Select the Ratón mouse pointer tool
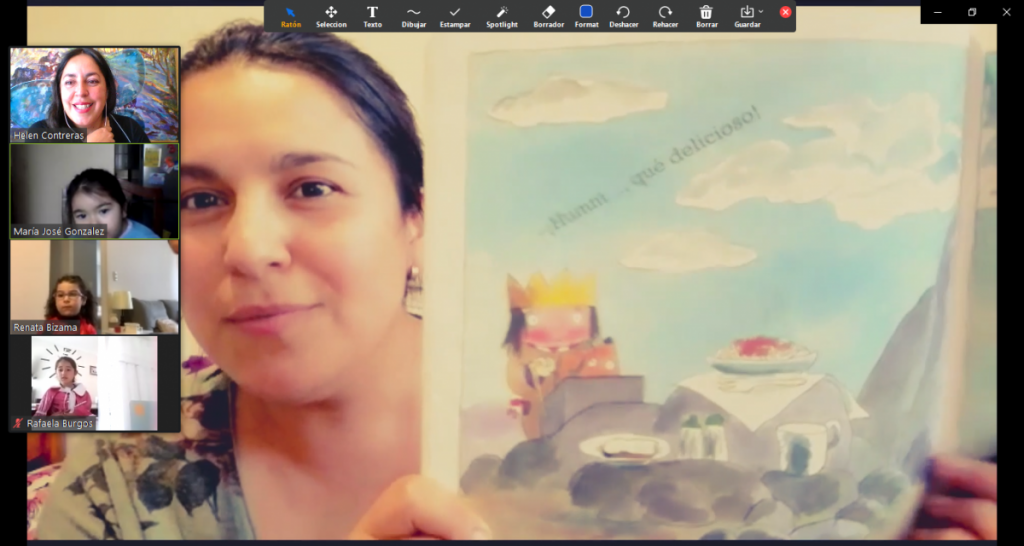The height and width of the screenshot is (546, 1024). 291,16
